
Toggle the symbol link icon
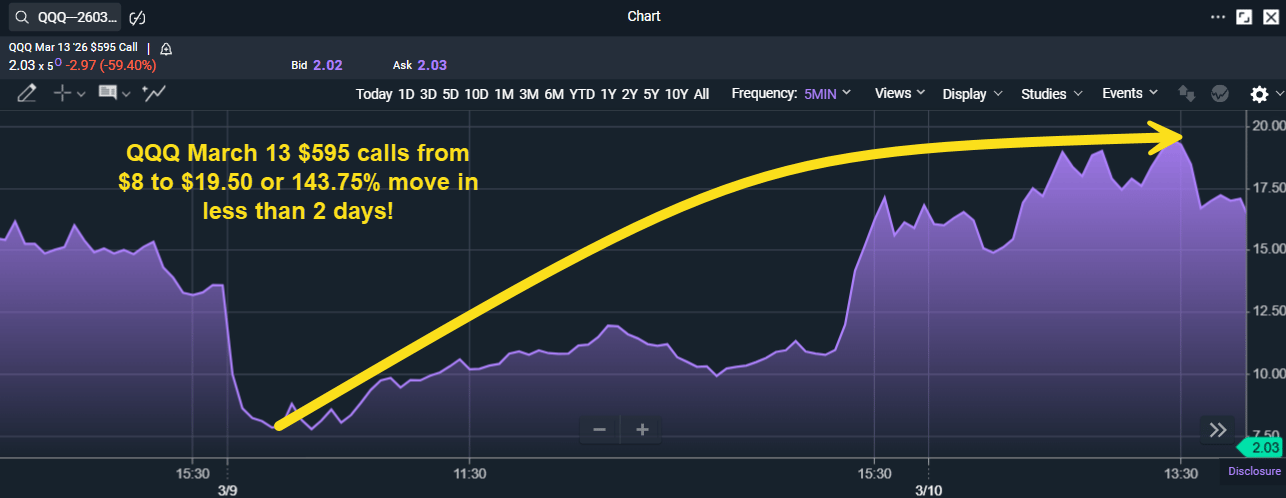click(139, 17)
